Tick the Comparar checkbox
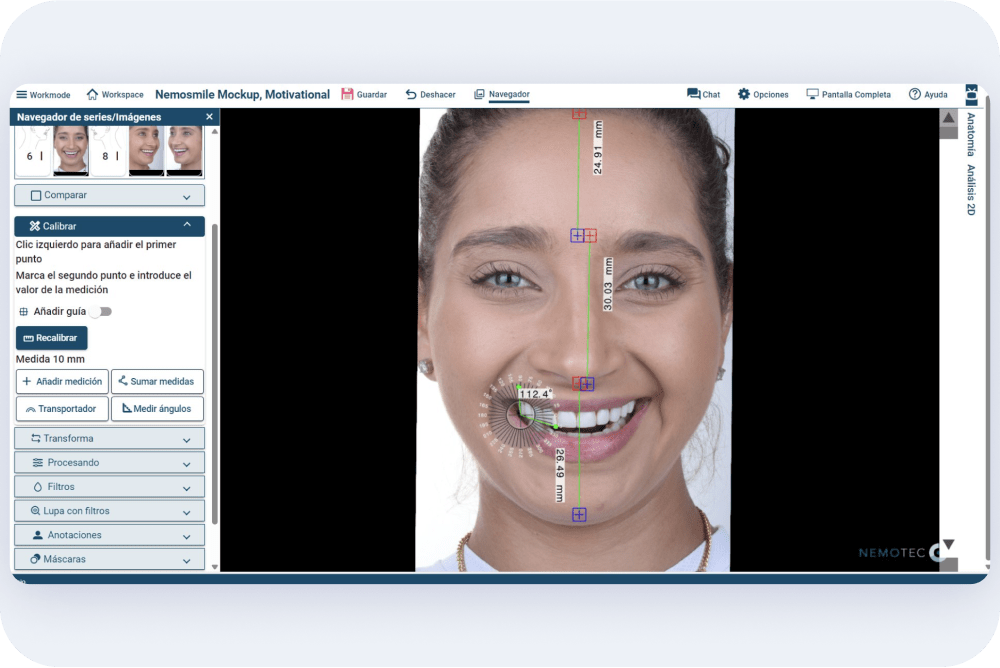 pyautogui.click(x=36, y=195)
